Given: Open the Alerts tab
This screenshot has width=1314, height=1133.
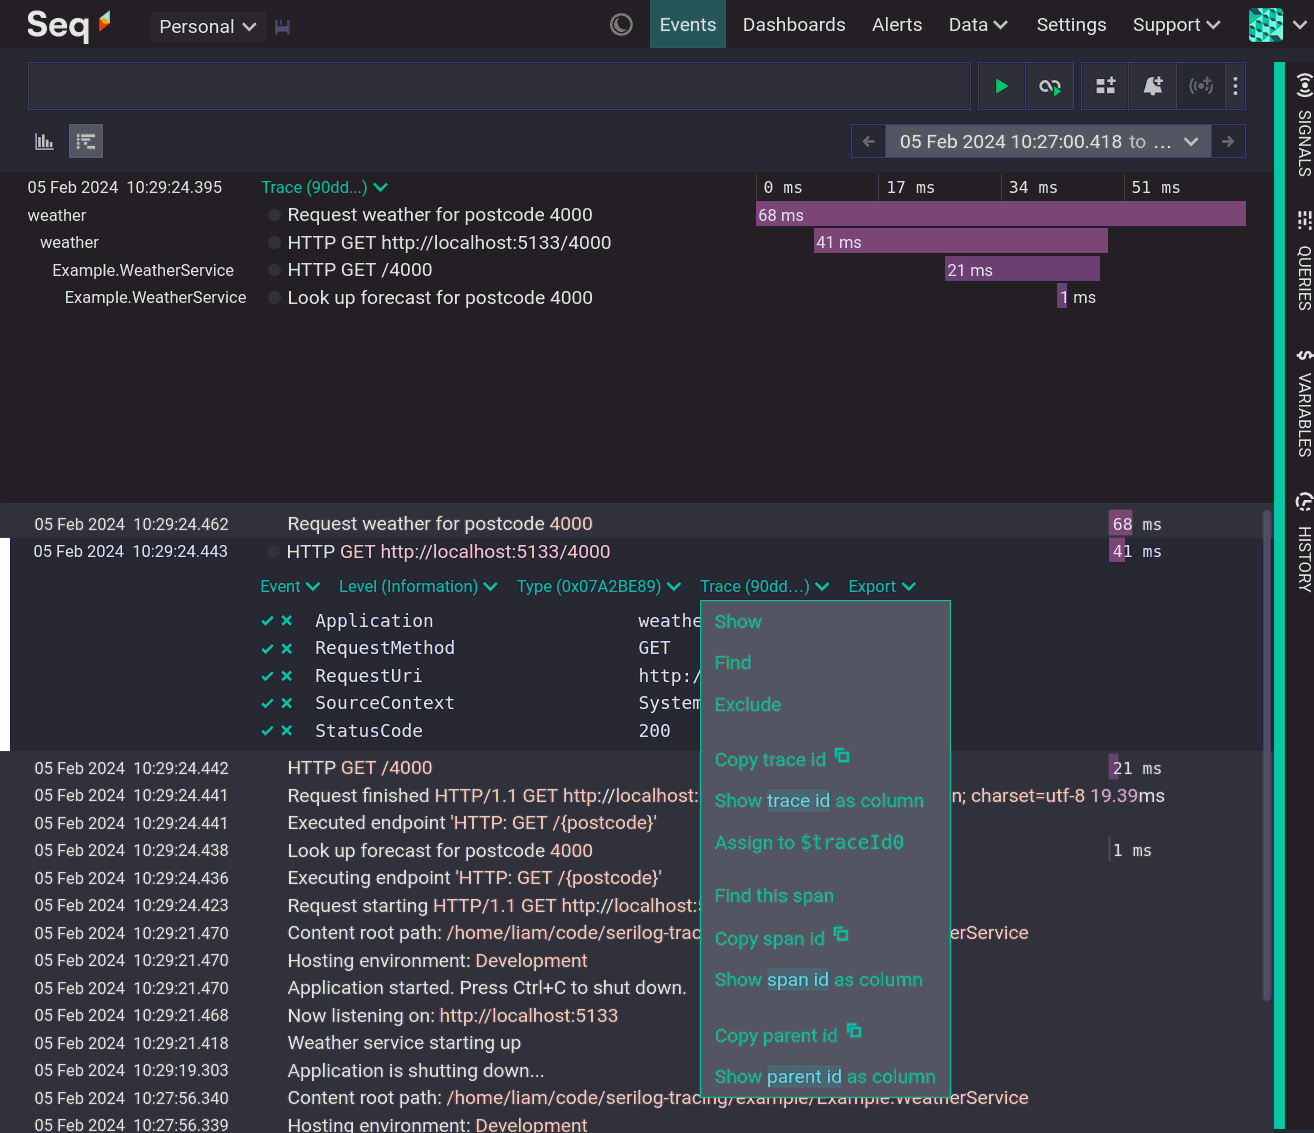Looking at the screenshot, I should (x=897, y=25).
